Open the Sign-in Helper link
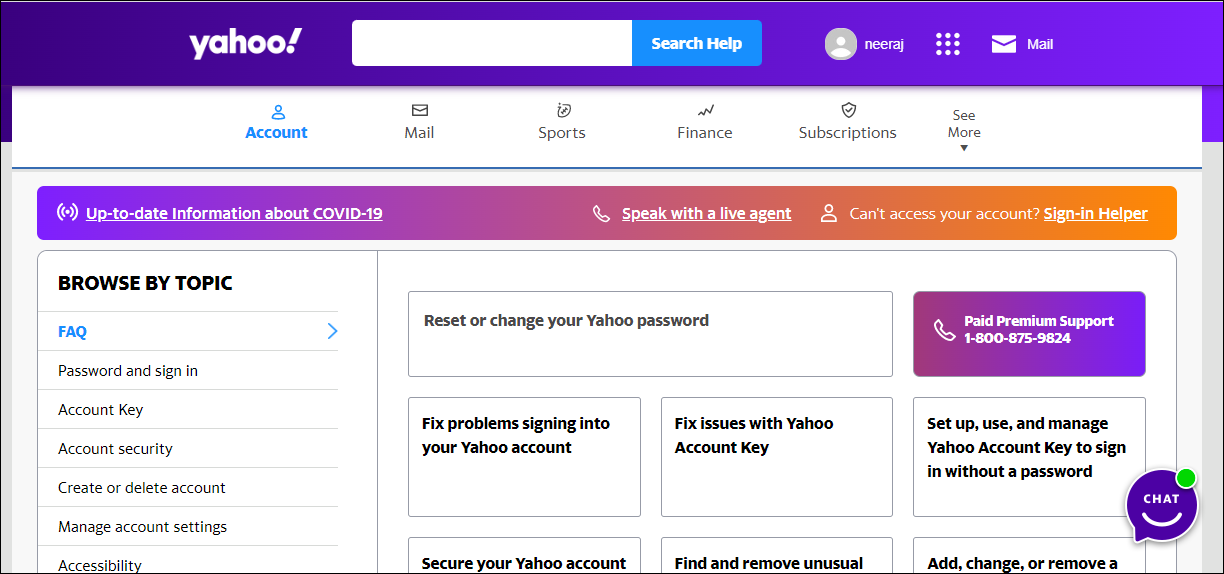Viewport: 1224px width, 574px height. (x=1096, y=213)
